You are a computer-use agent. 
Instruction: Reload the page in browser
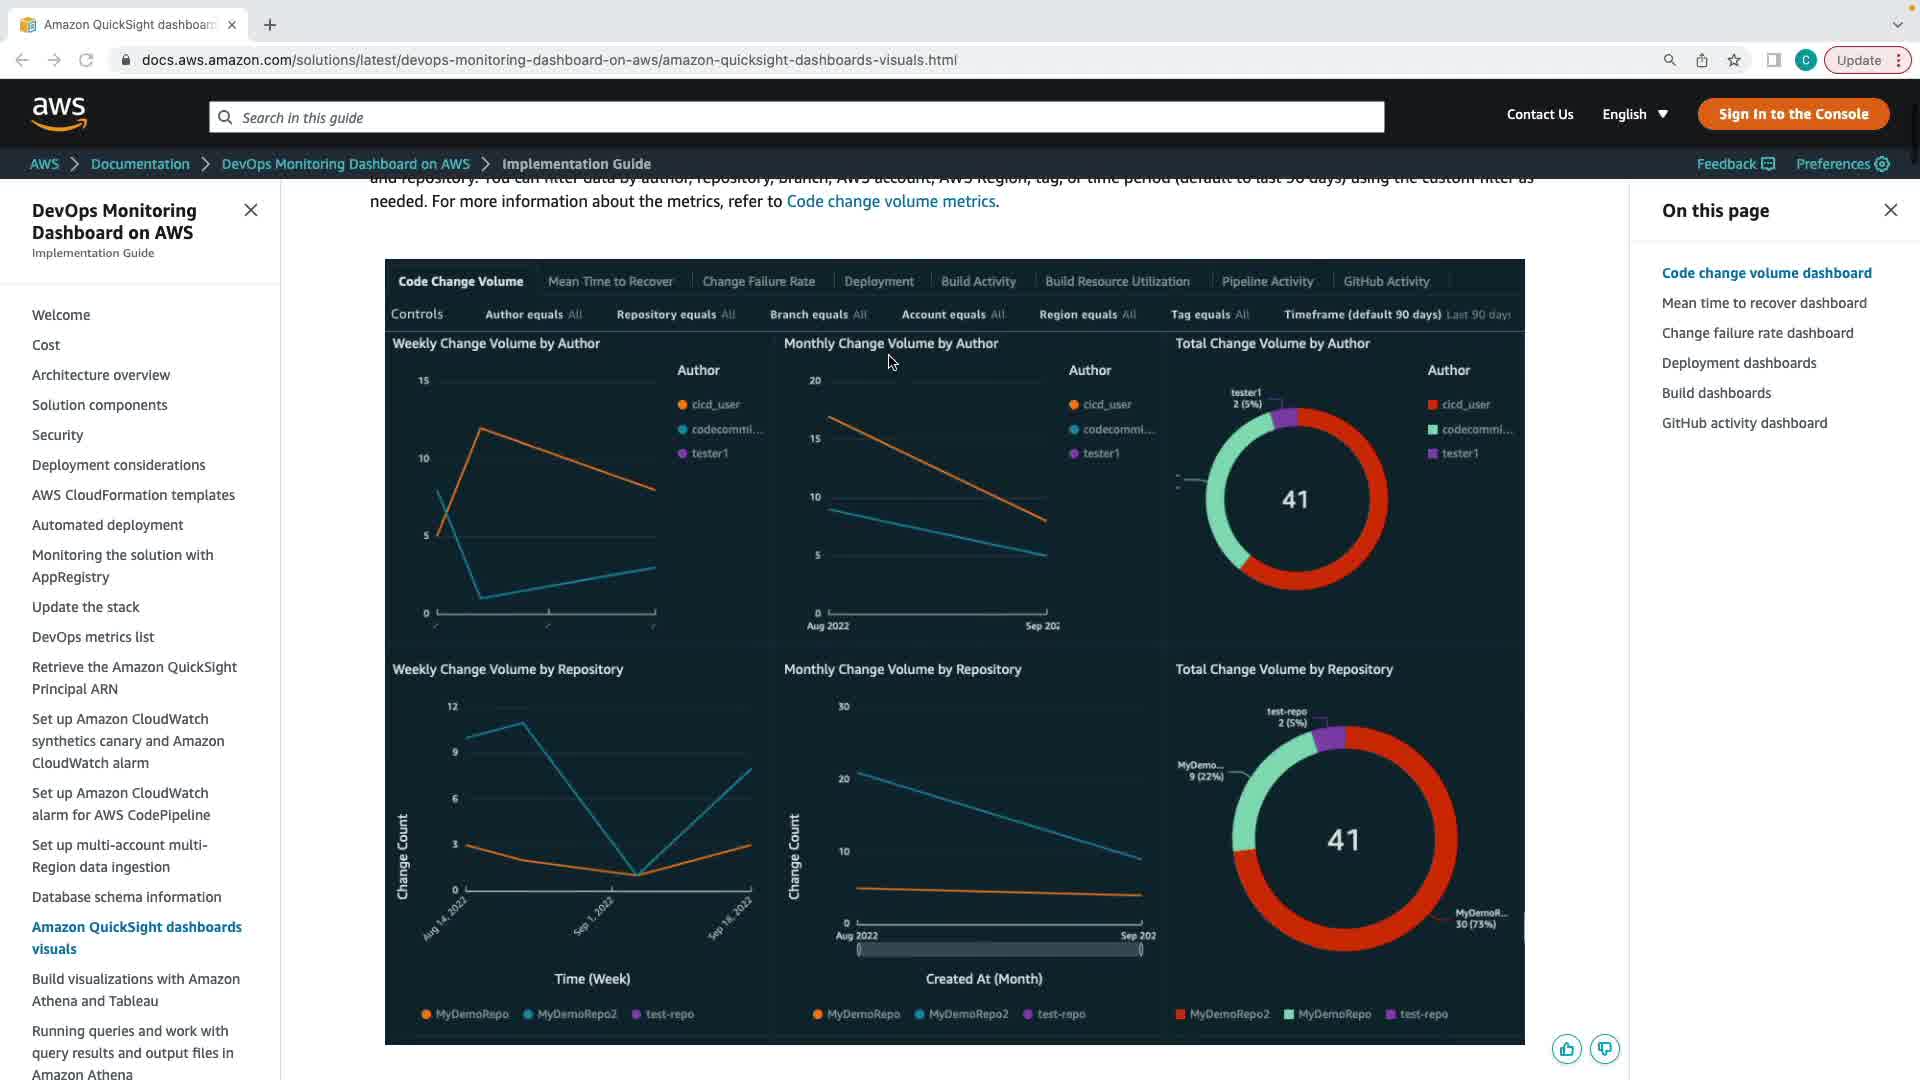coord(86,60)
